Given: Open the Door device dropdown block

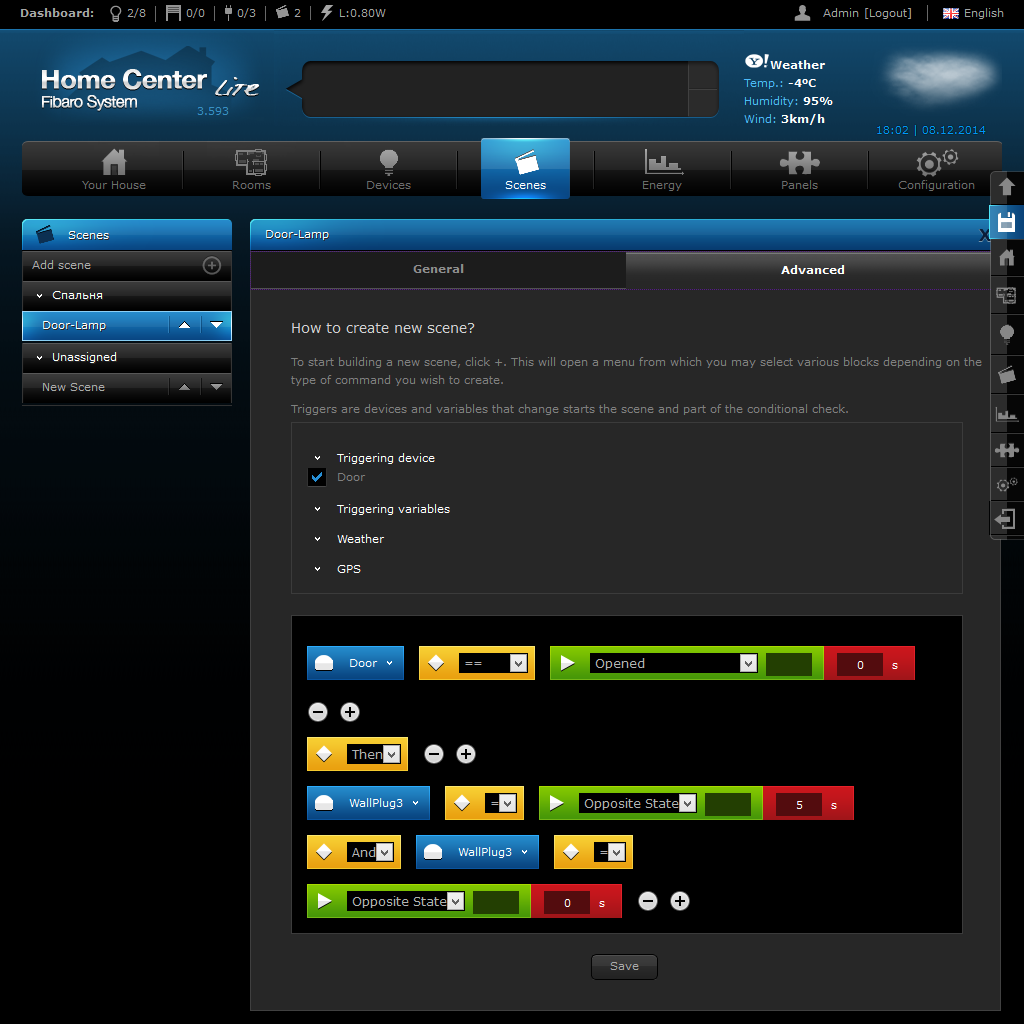Looking at the screenshot, I should pyautogui.click(x=355, y=664).
